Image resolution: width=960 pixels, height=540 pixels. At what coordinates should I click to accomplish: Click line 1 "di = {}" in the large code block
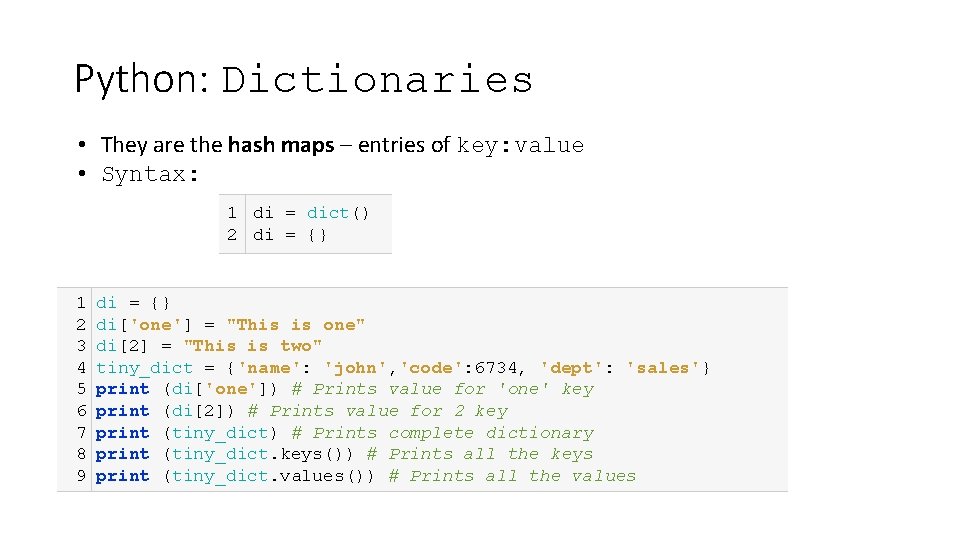coord(133,303)
